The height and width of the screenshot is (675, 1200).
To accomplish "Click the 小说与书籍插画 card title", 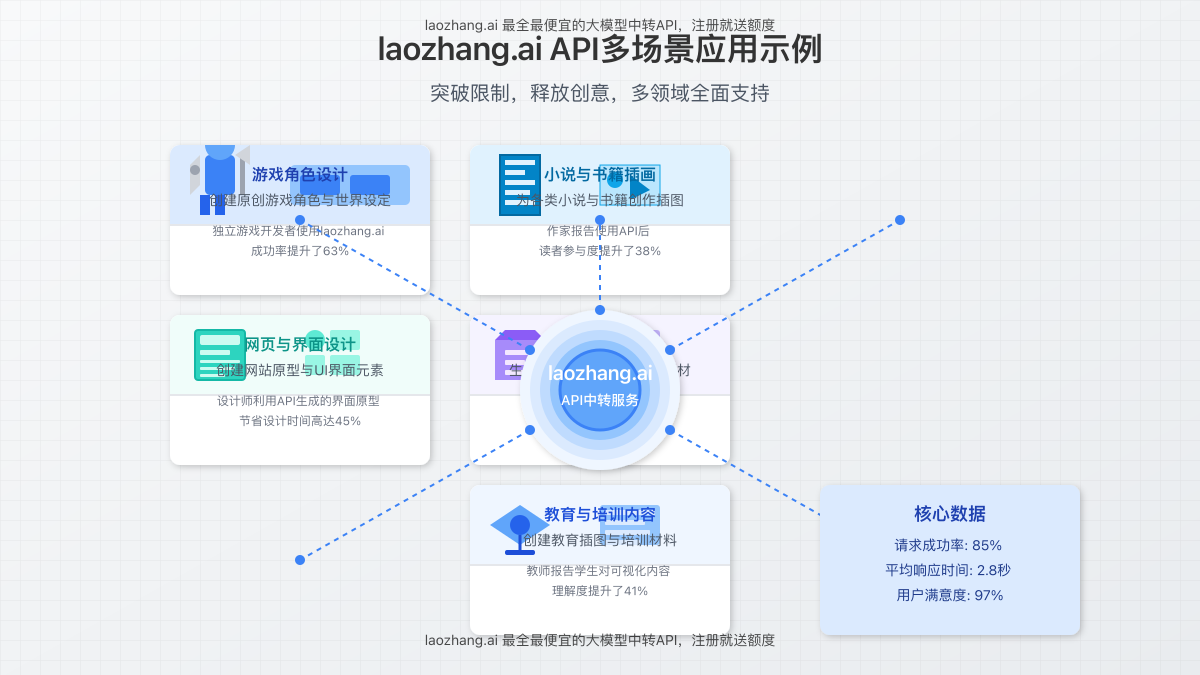I will [x=600, y=175].
